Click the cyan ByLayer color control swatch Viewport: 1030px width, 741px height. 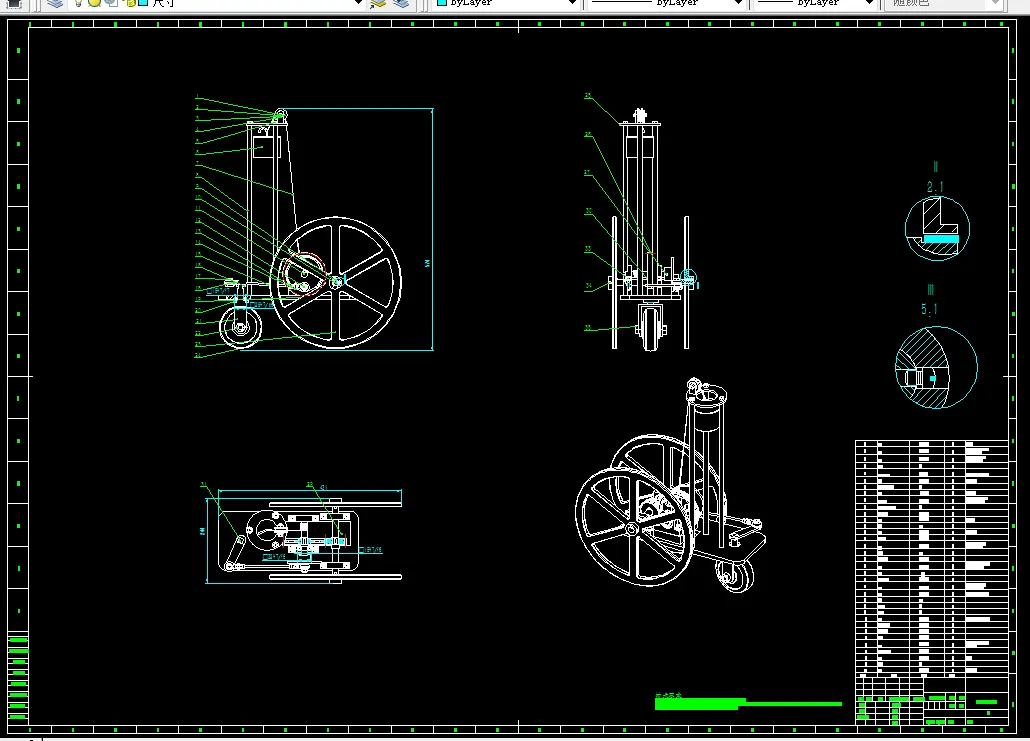442,3
